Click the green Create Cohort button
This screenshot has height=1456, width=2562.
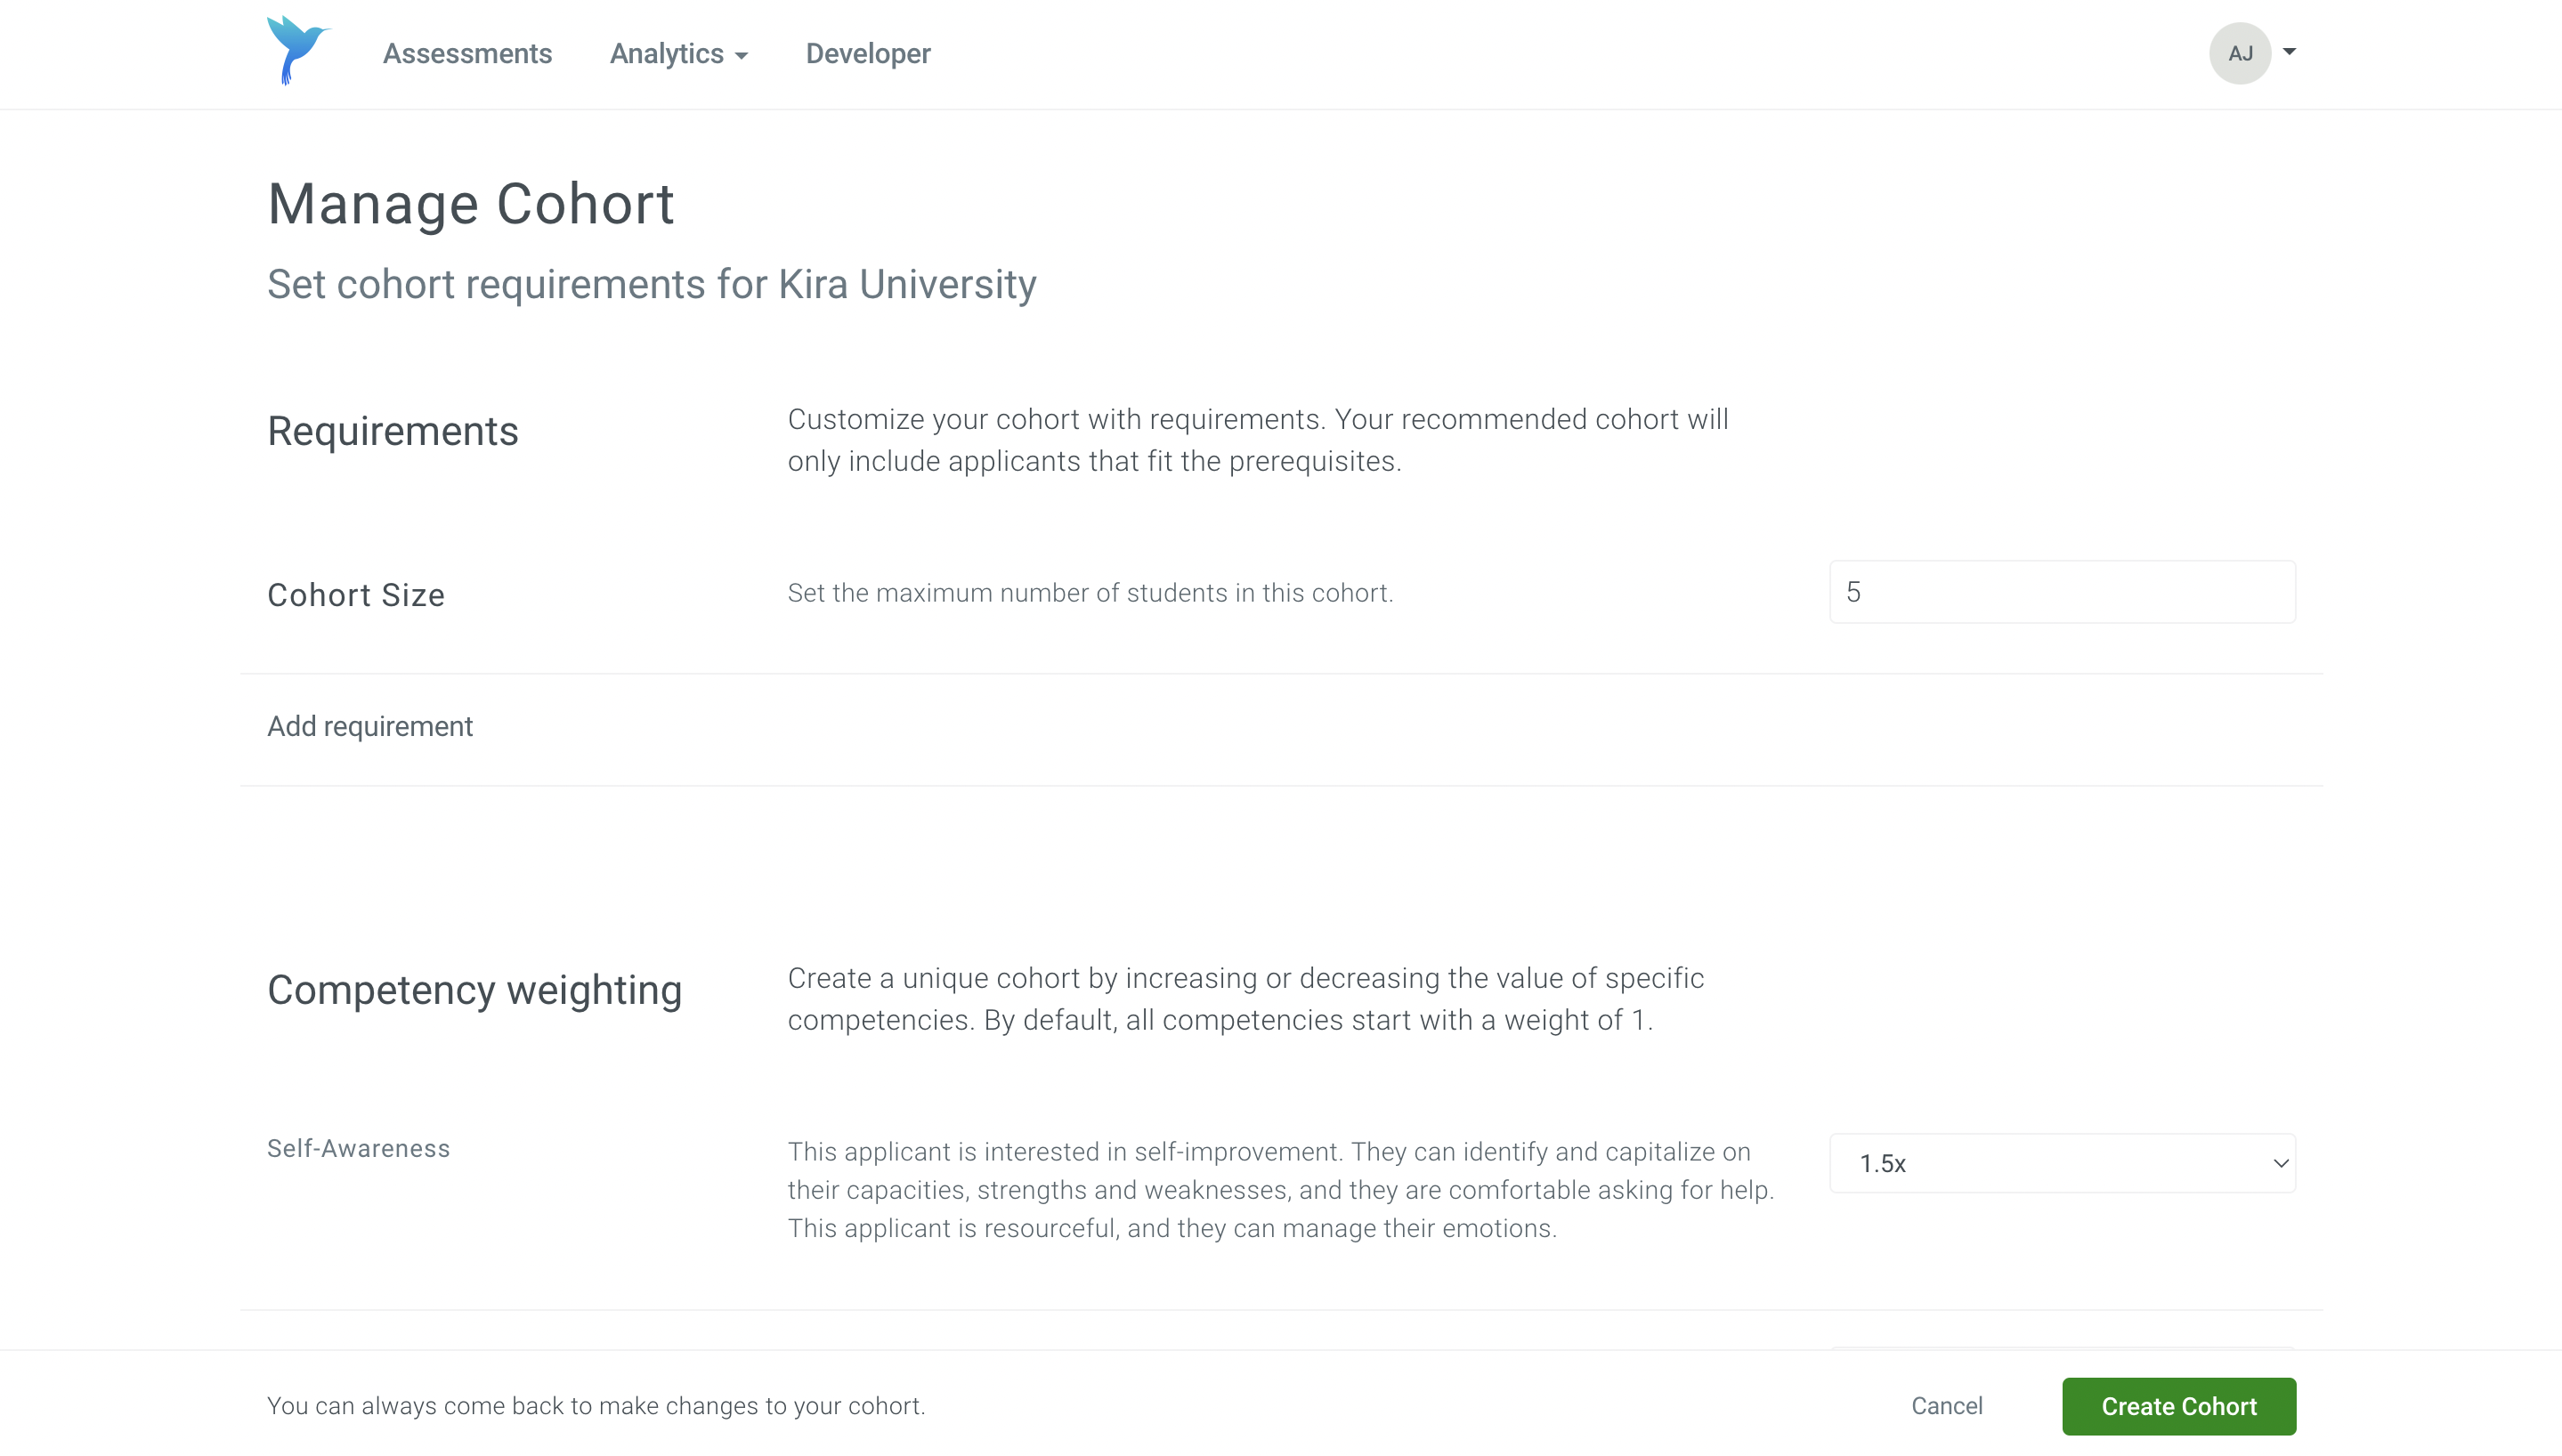(2178, 1406)
